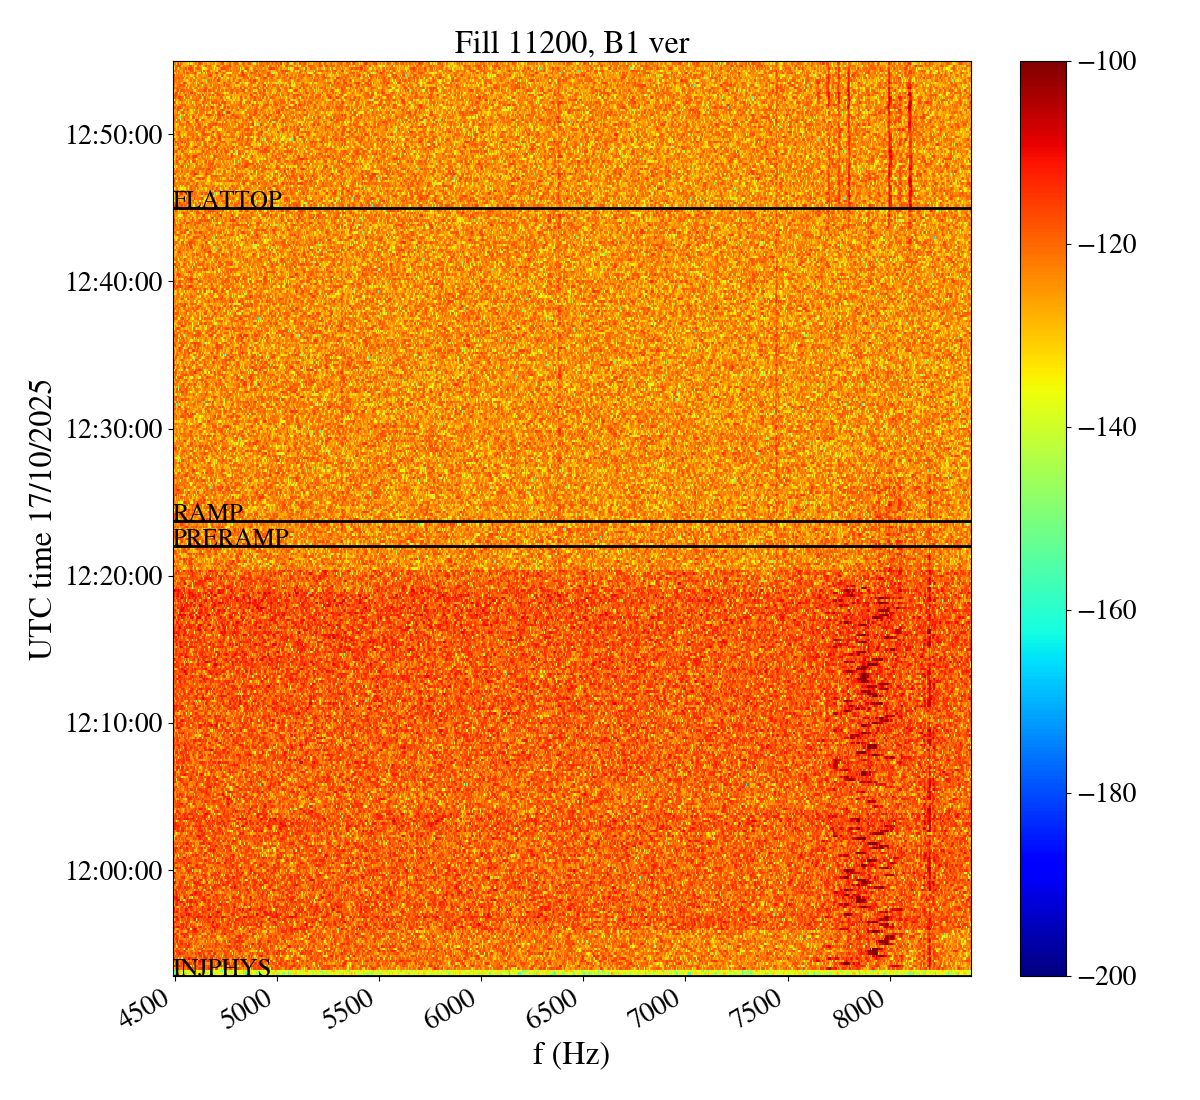
Task: Click the 12:30:00 time tick label
Action: click(114, 429)
